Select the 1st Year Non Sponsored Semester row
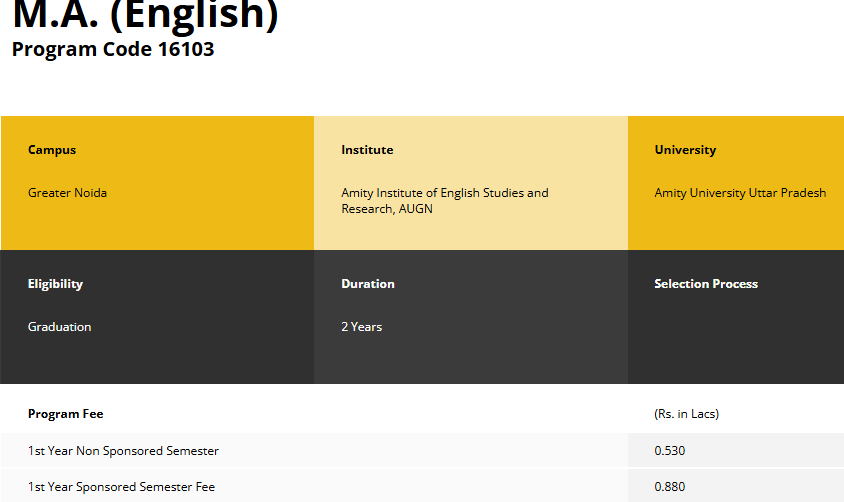The image size is (844, 502). pos(123,451)
